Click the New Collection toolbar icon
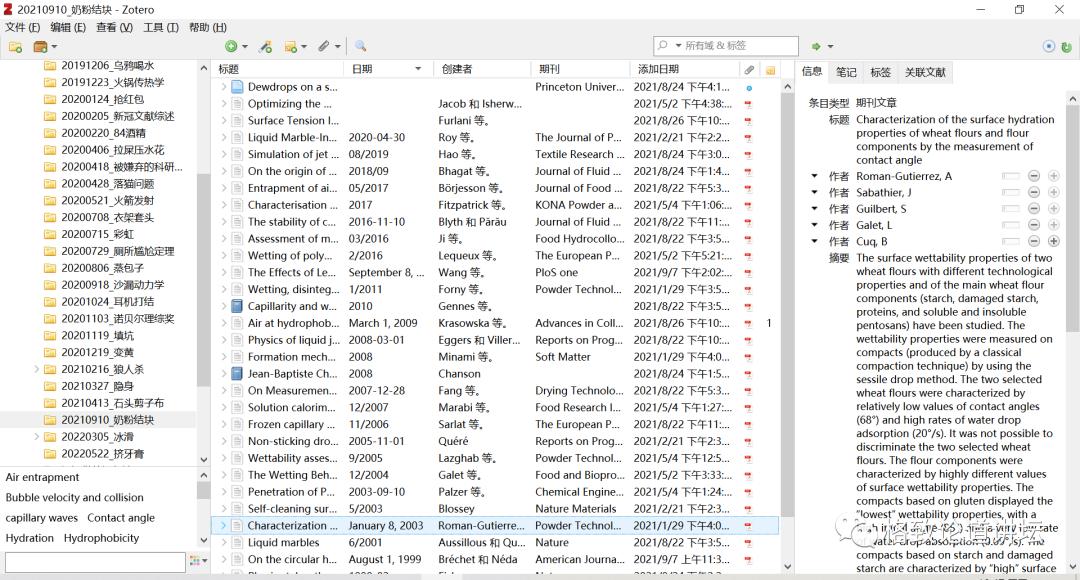The width and height of the screenshot is (1080, 580). coord(15,47)
